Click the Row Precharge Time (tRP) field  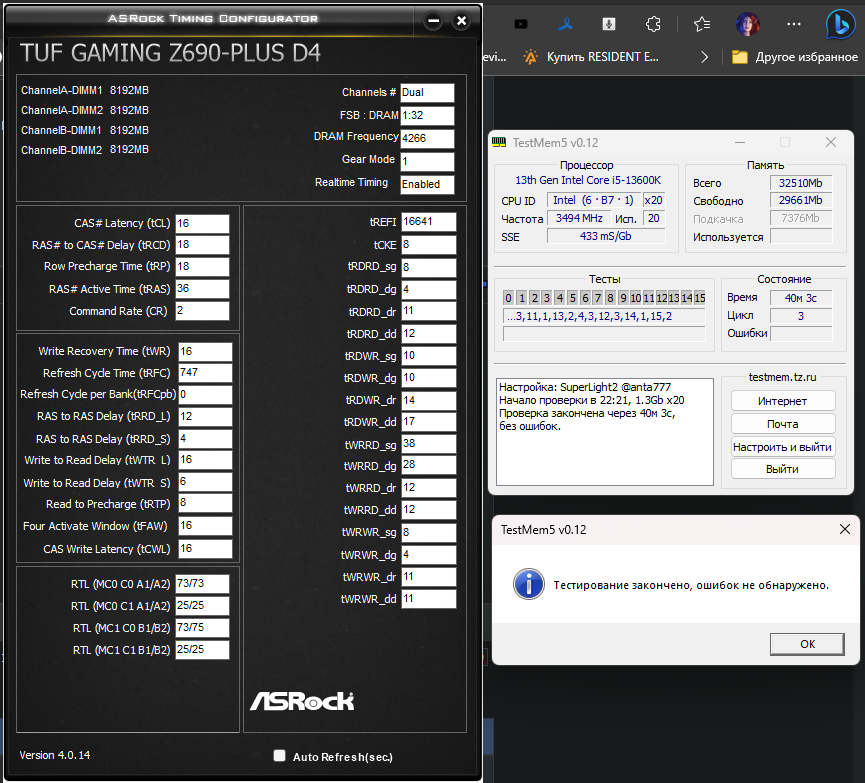coord(202,267)
